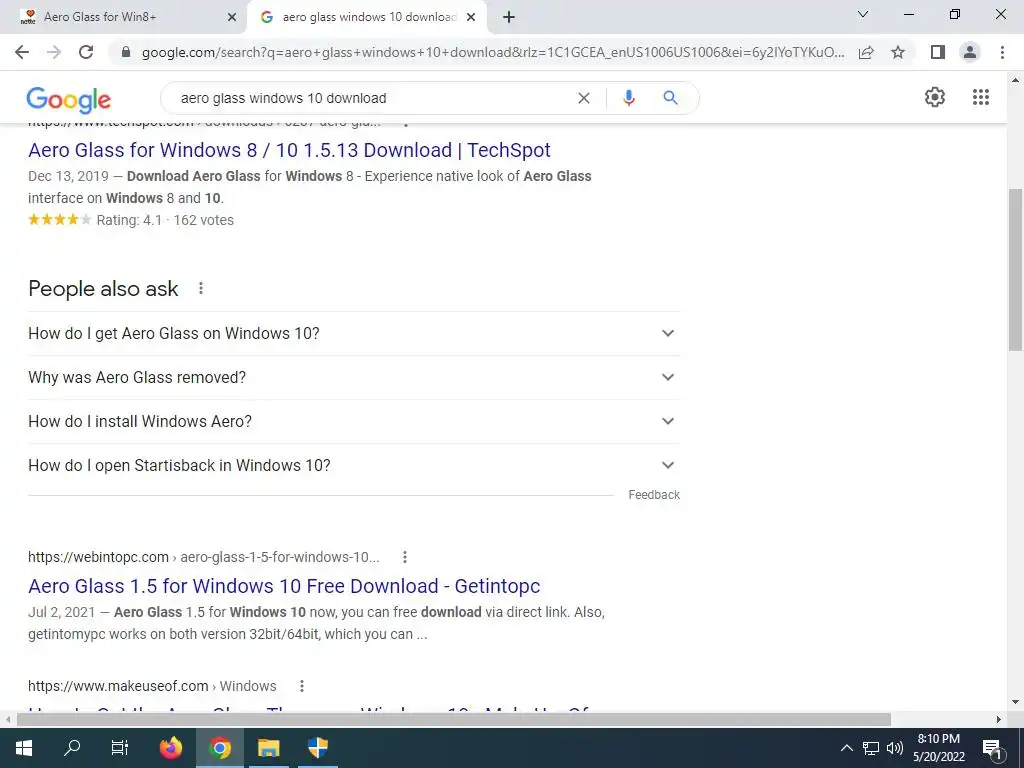This screenshot has height=768, width=1024.
Task: Expand How do I install Windows Aero question
Action: 354,421
